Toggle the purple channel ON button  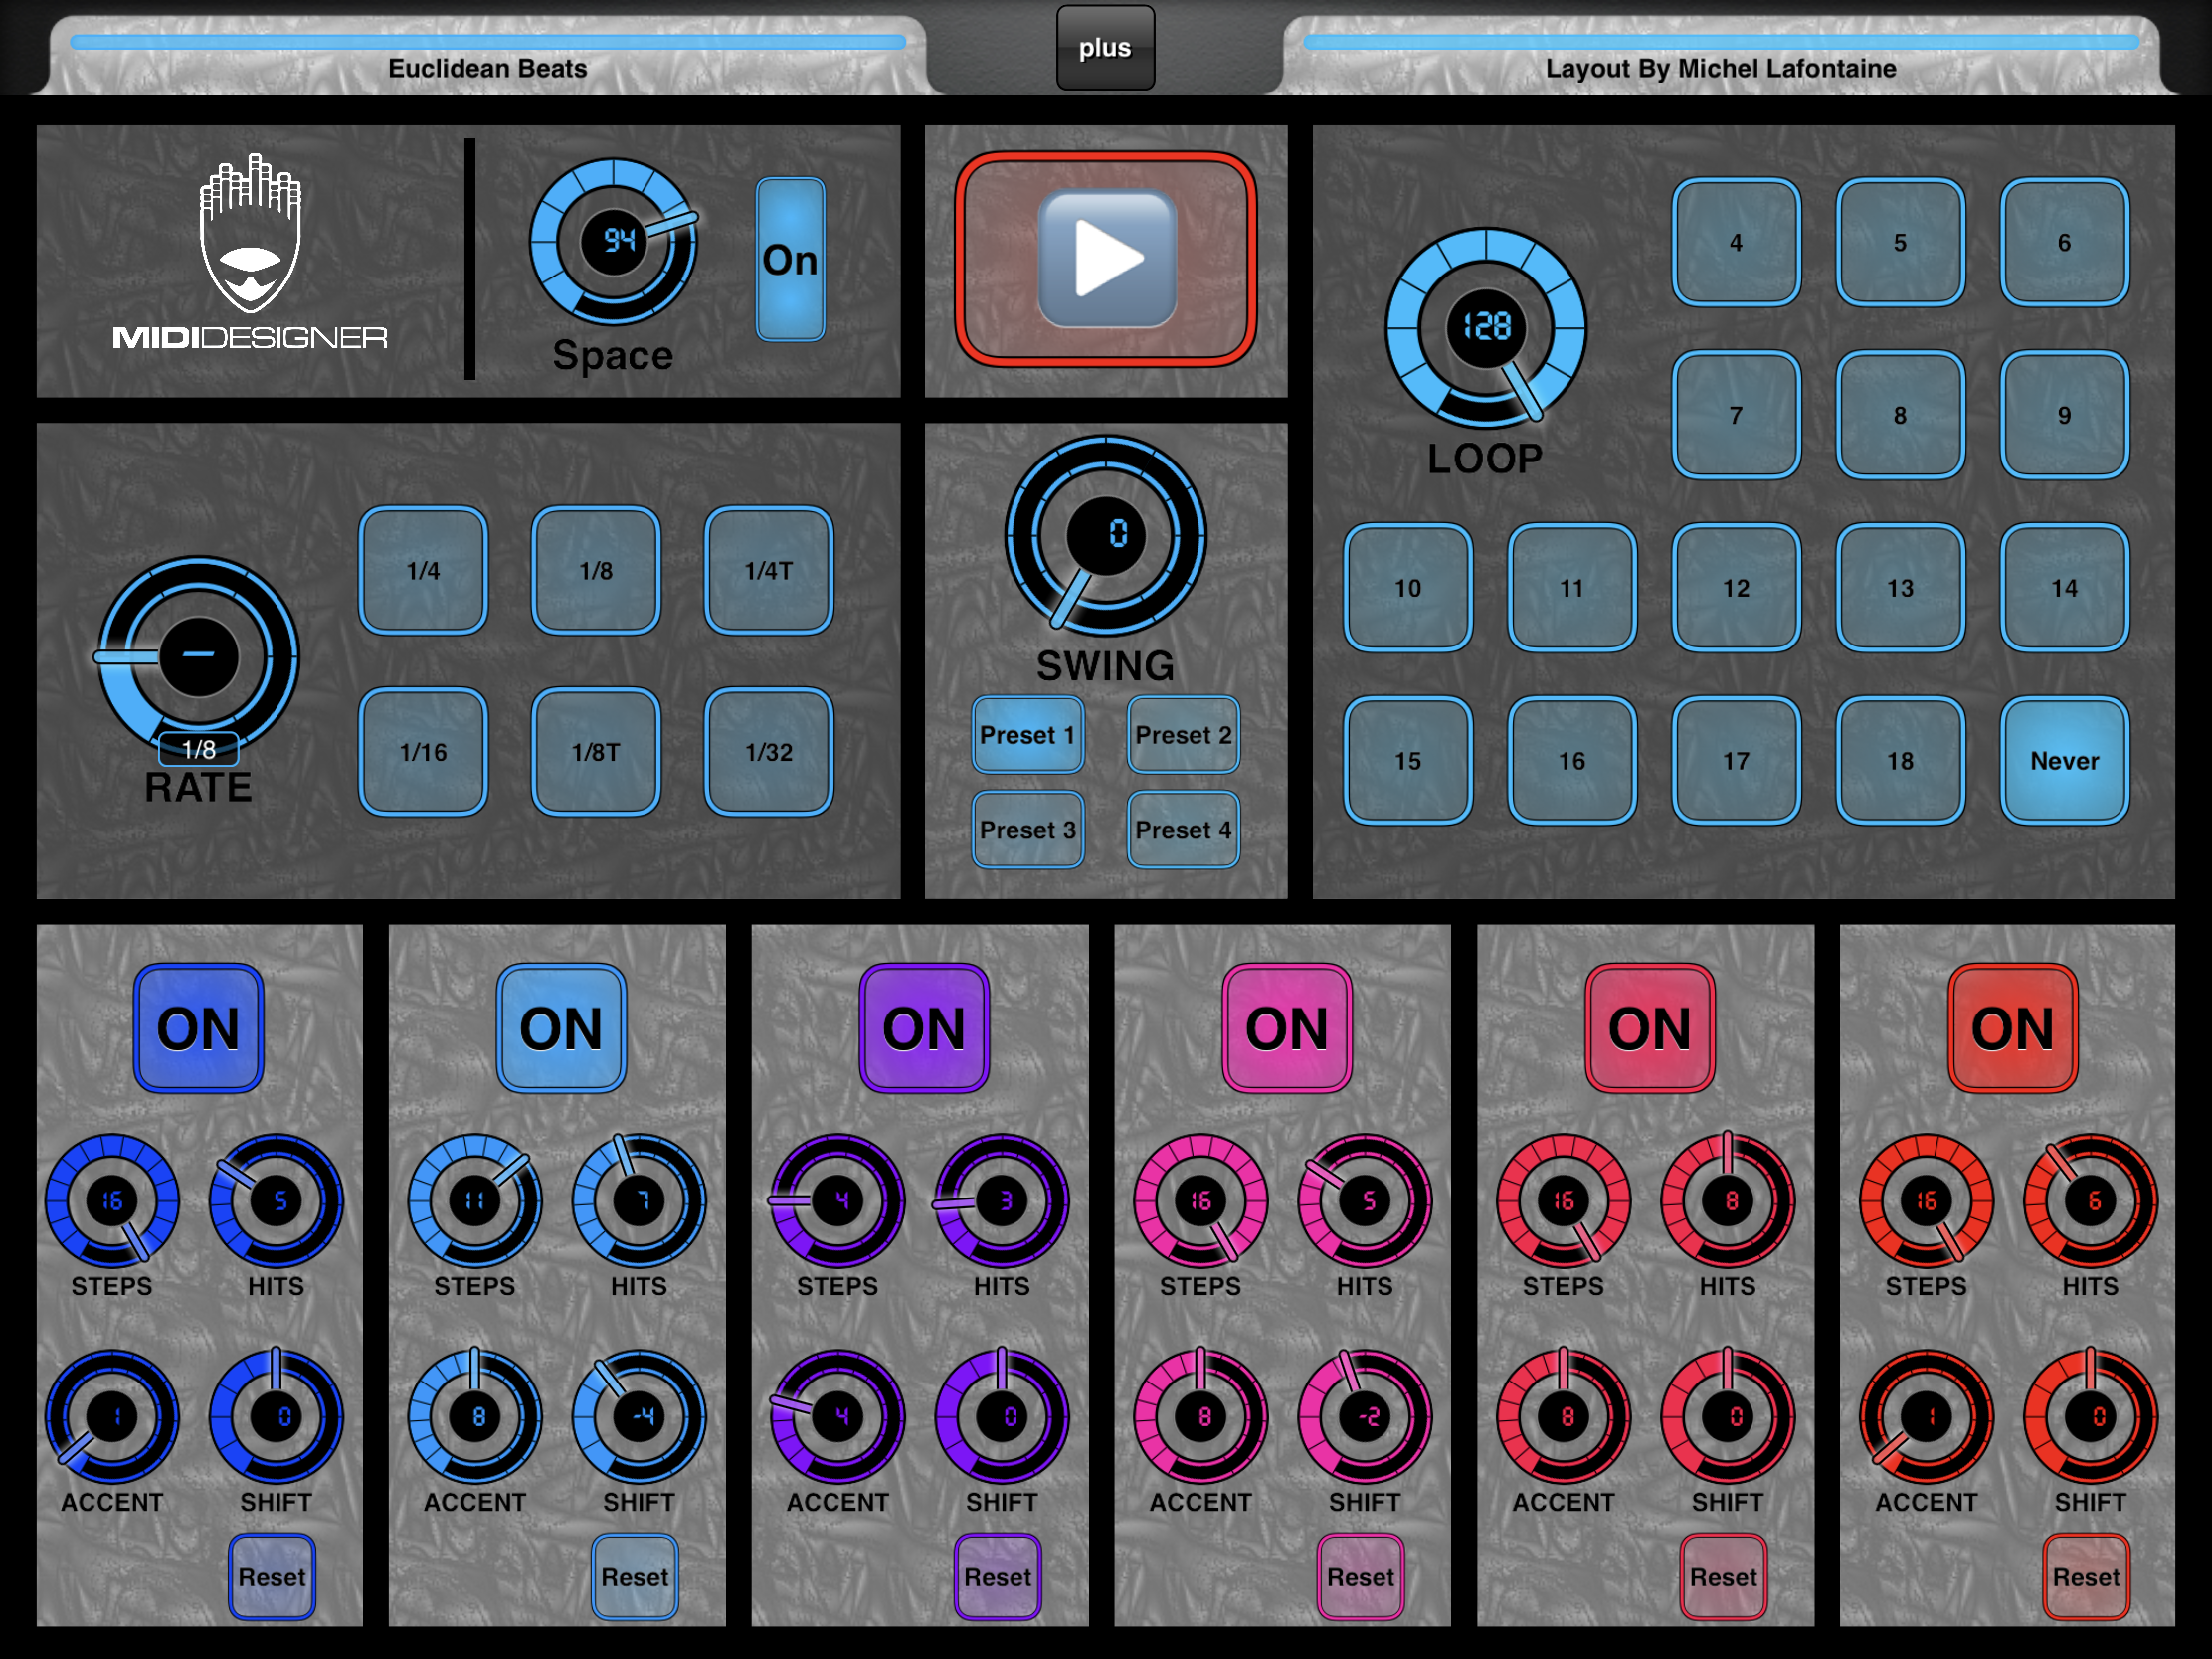(x=924, y=1028)
